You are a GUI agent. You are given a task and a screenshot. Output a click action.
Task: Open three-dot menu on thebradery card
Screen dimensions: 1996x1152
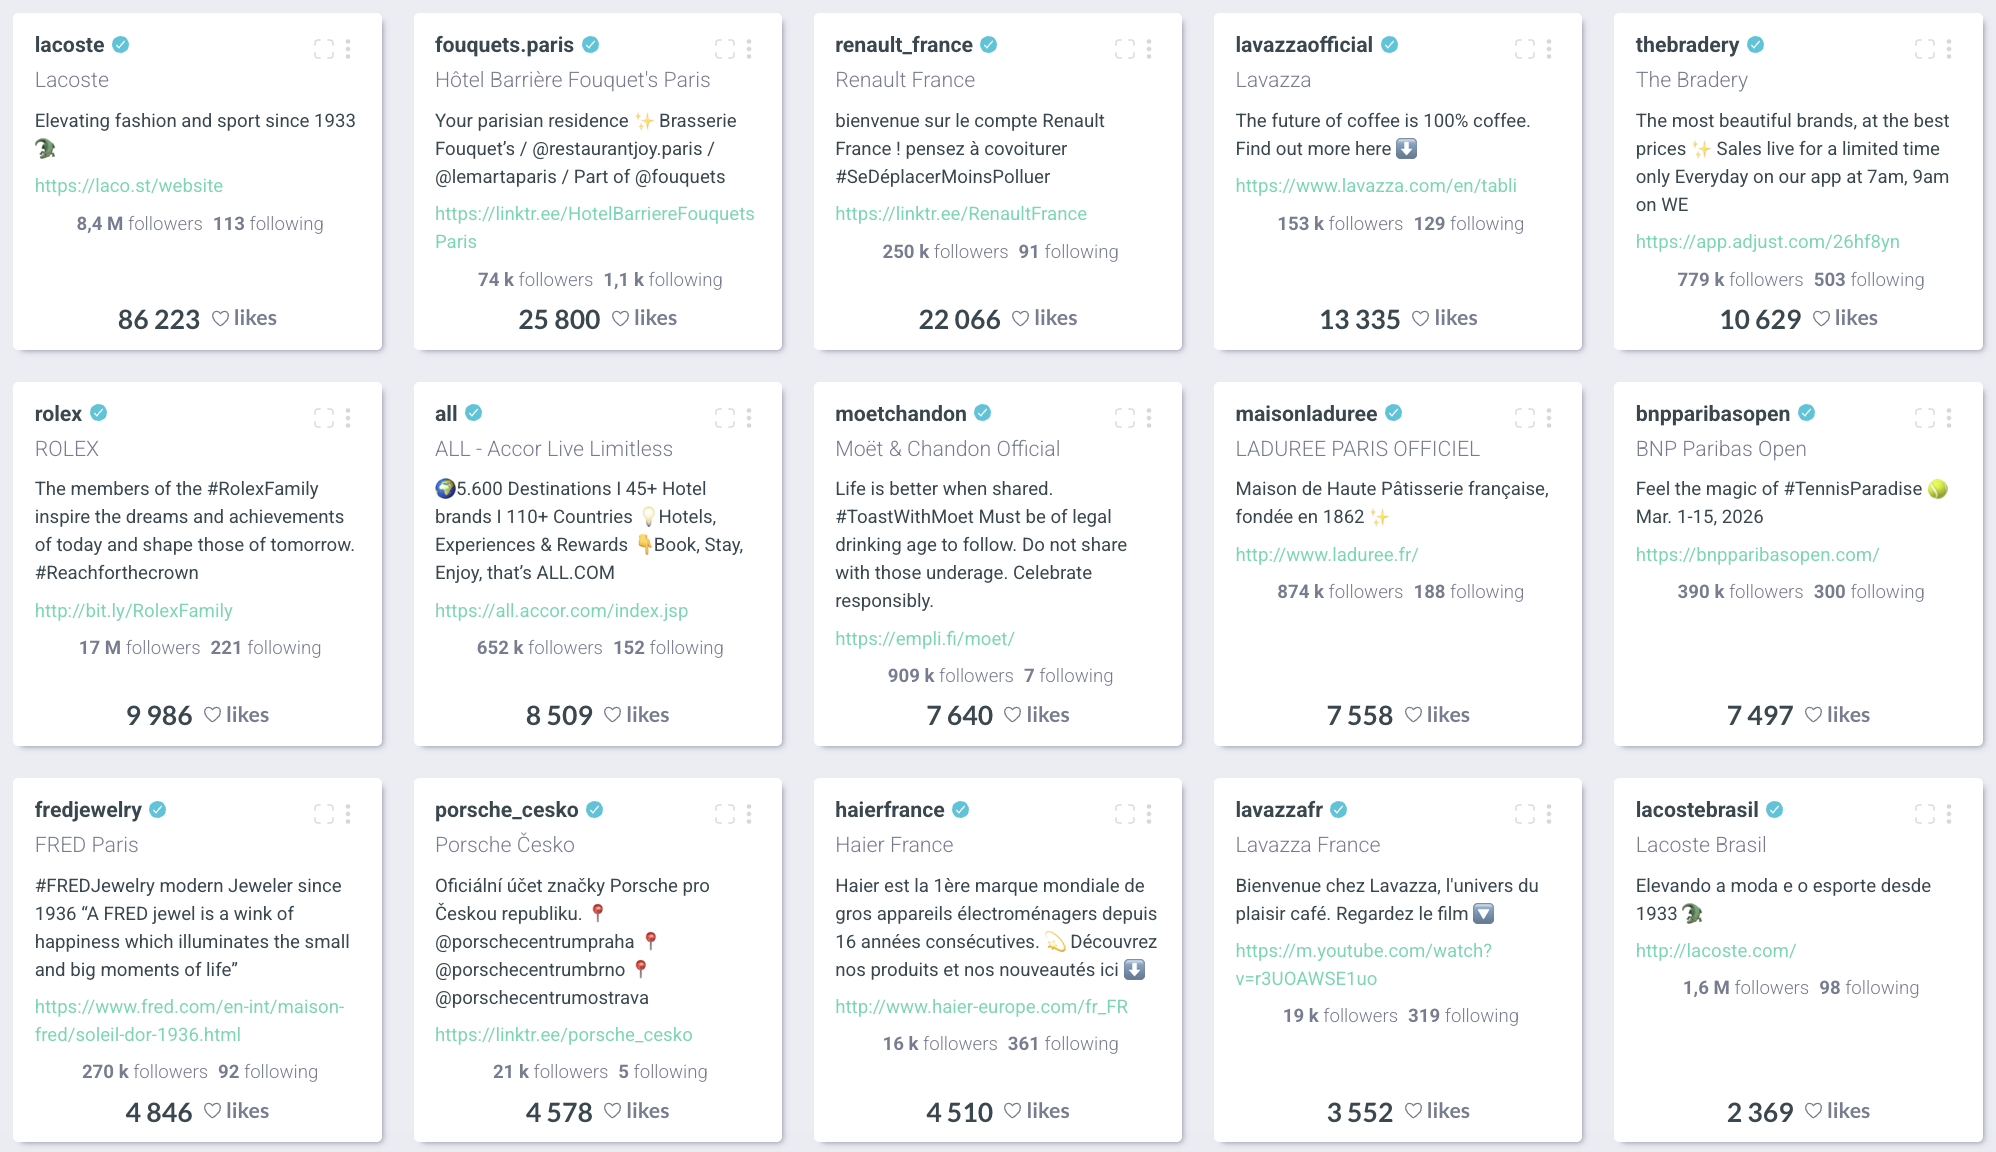click(x=1949, y=48)
